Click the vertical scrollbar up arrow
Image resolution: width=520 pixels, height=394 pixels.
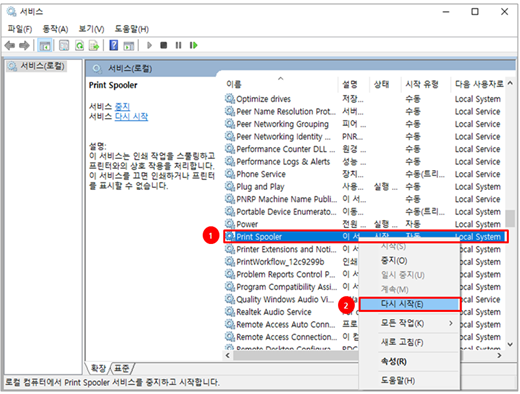point(510,83)
